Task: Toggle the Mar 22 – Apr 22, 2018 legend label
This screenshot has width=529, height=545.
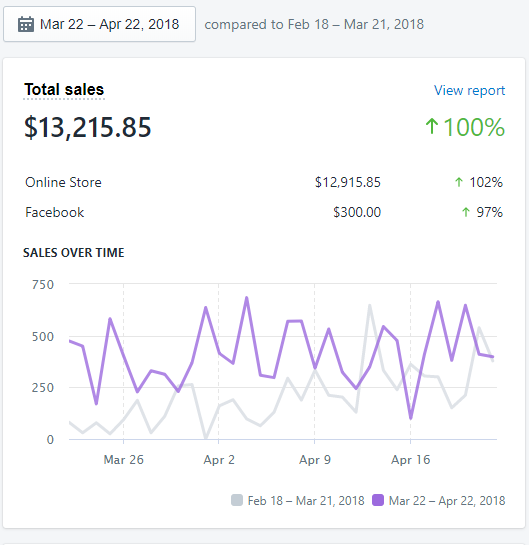Action: (447, 501)
